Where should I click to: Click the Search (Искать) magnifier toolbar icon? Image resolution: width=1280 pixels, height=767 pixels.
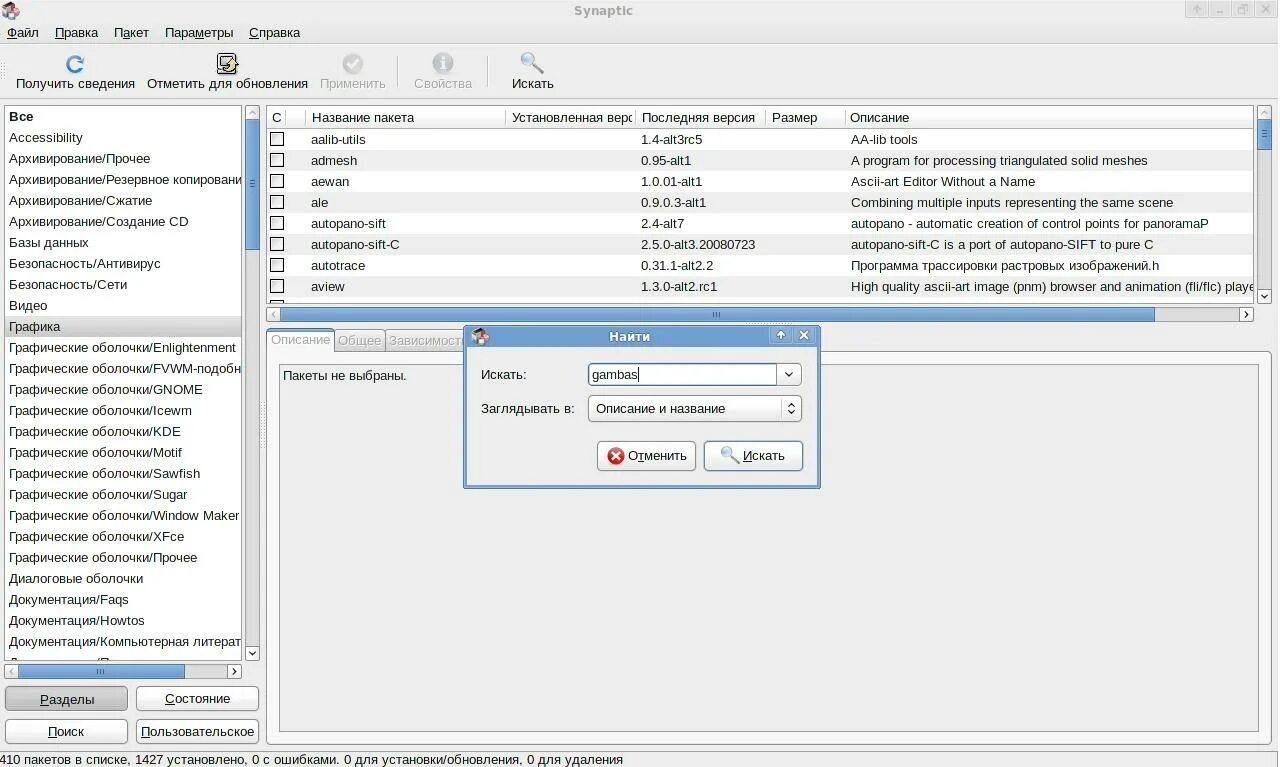pos(532,63)
